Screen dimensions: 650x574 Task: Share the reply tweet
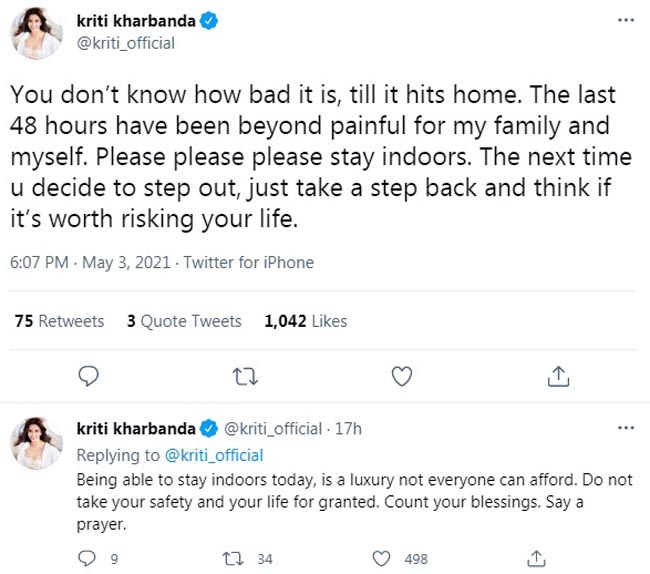[x=537, y=558]
